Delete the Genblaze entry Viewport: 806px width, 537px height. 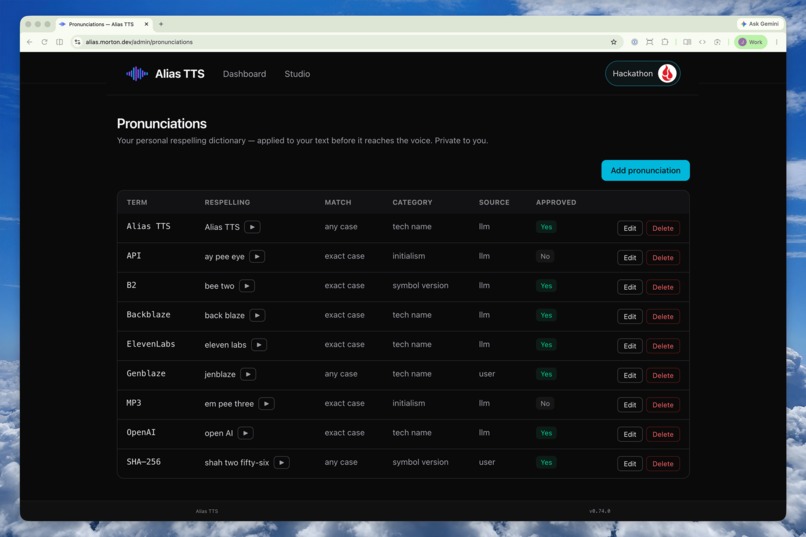click(x=663, y=376)
